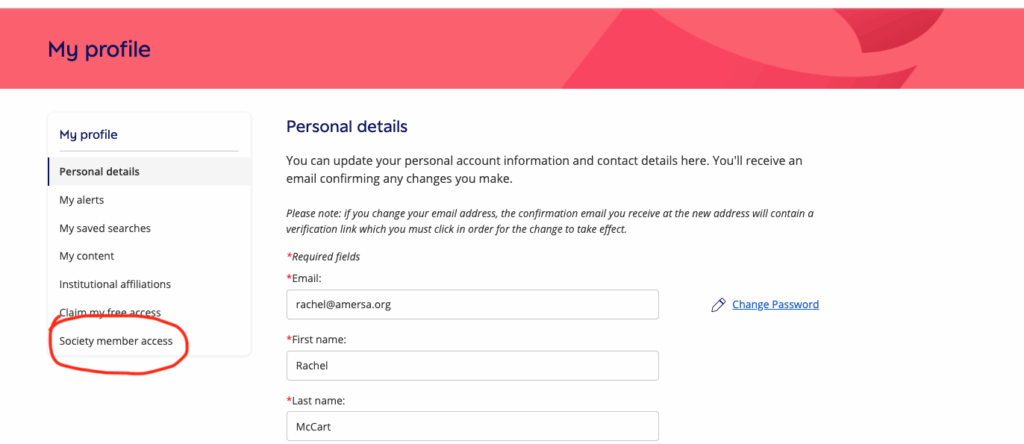This screenshot has height=444, width=1024.
Task: Open Claim my free access
Action: point(110,313)
